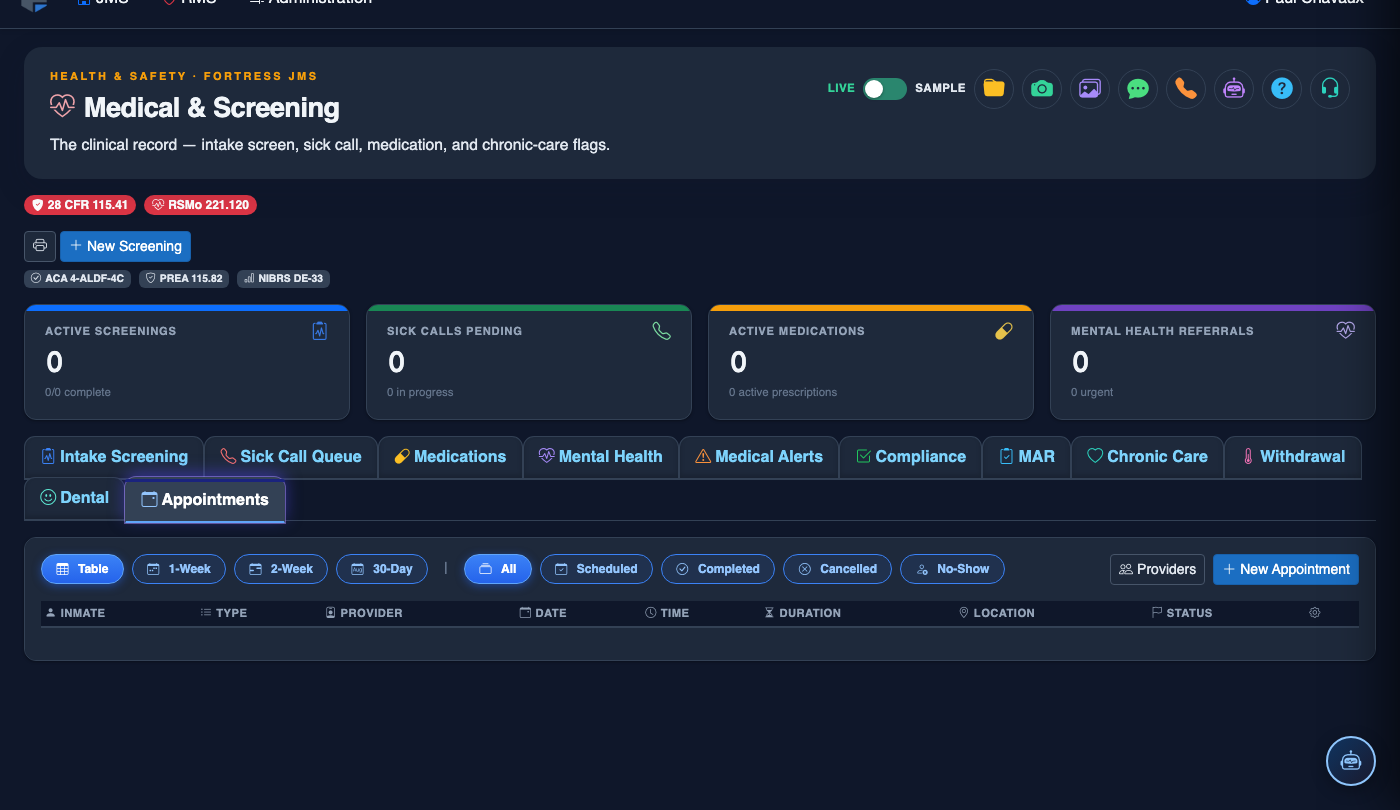Open the blue question mark help icon

tap(1282, 88)
